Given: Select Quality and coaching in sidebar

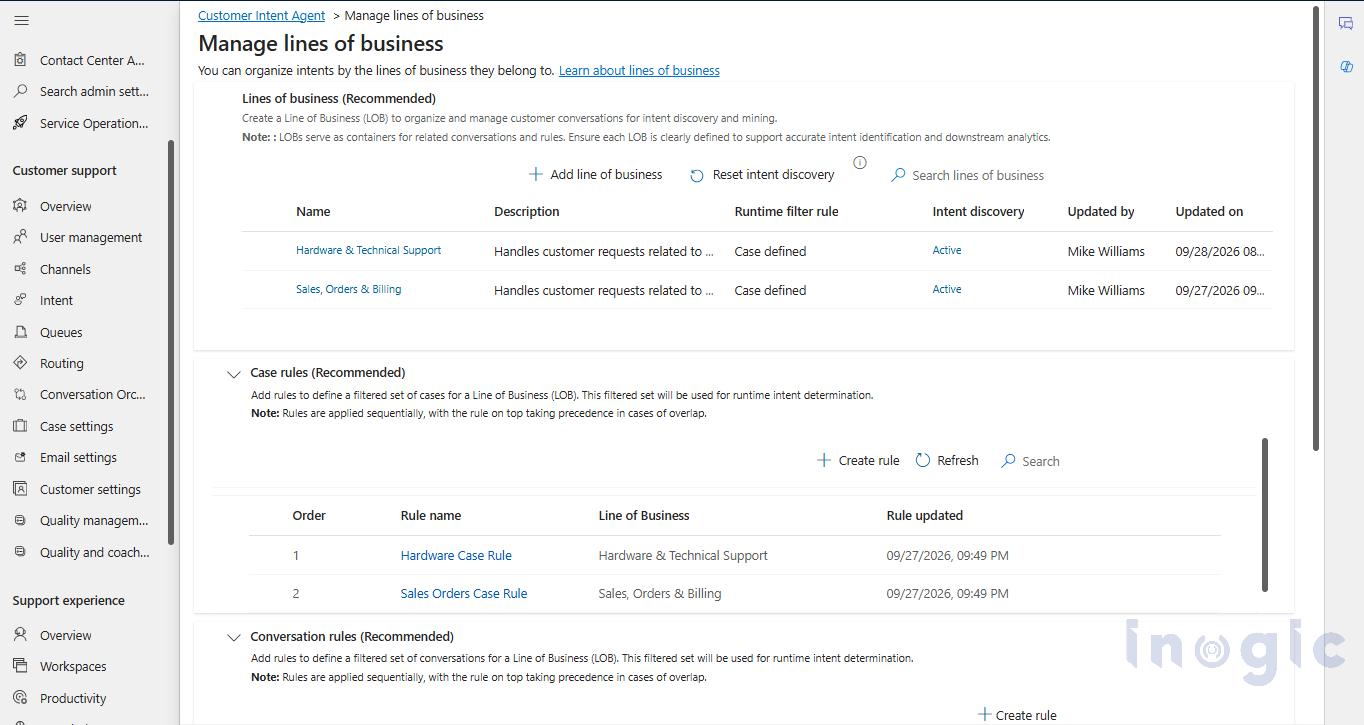Looking at the screenshot, I should (x=94, y=552).
